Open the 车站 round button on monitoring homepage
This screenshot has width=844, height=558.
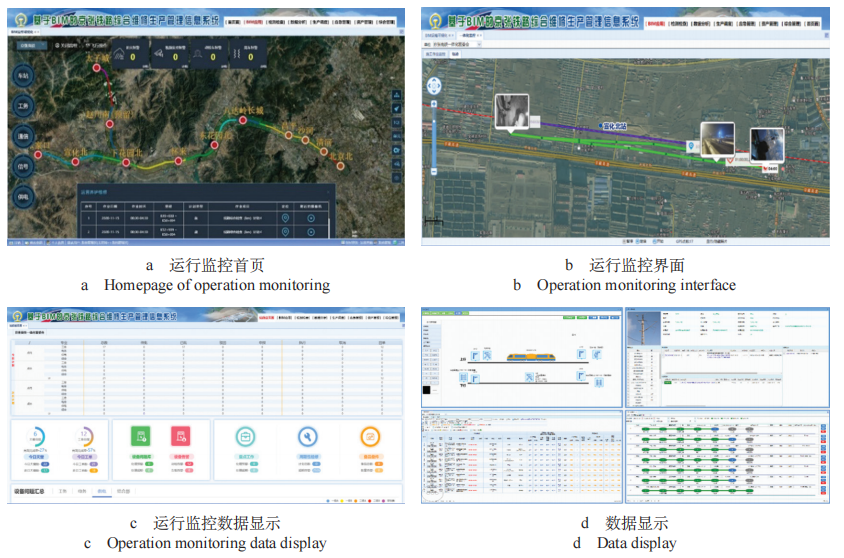click(x=23, y=76)
